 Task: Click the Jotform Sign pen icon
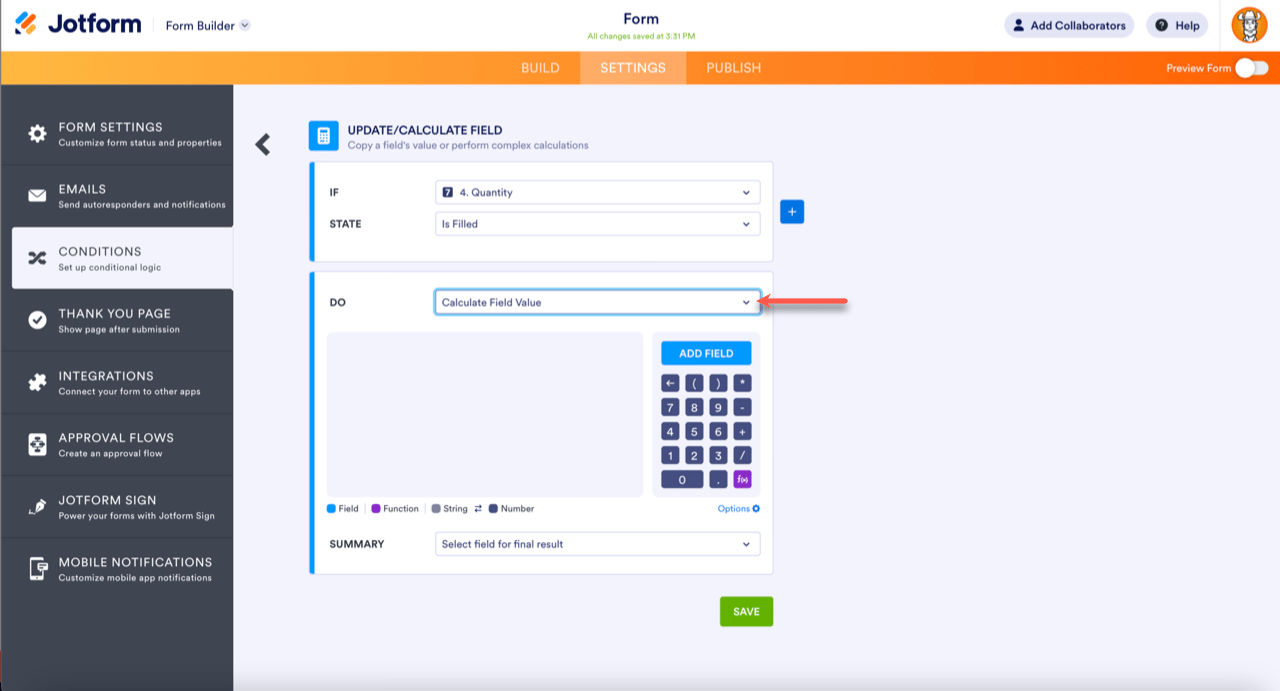pyautogui.click(x=37, y=507)
